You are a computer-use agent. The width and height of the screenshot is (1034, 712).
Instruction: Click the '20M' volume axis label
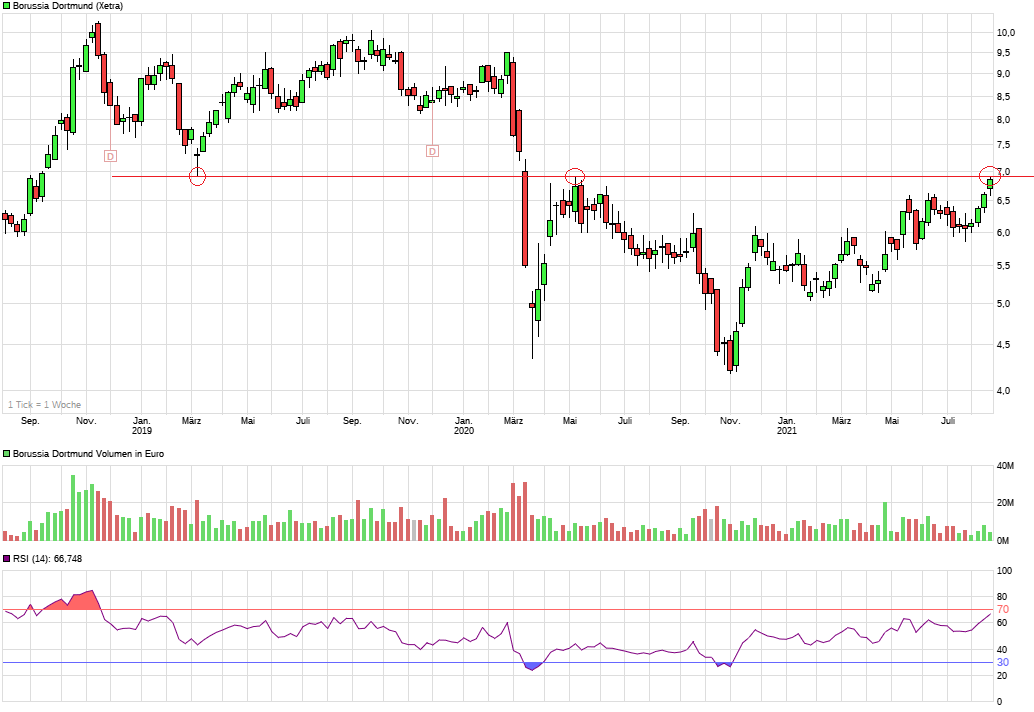click(x=1006, y=503)
